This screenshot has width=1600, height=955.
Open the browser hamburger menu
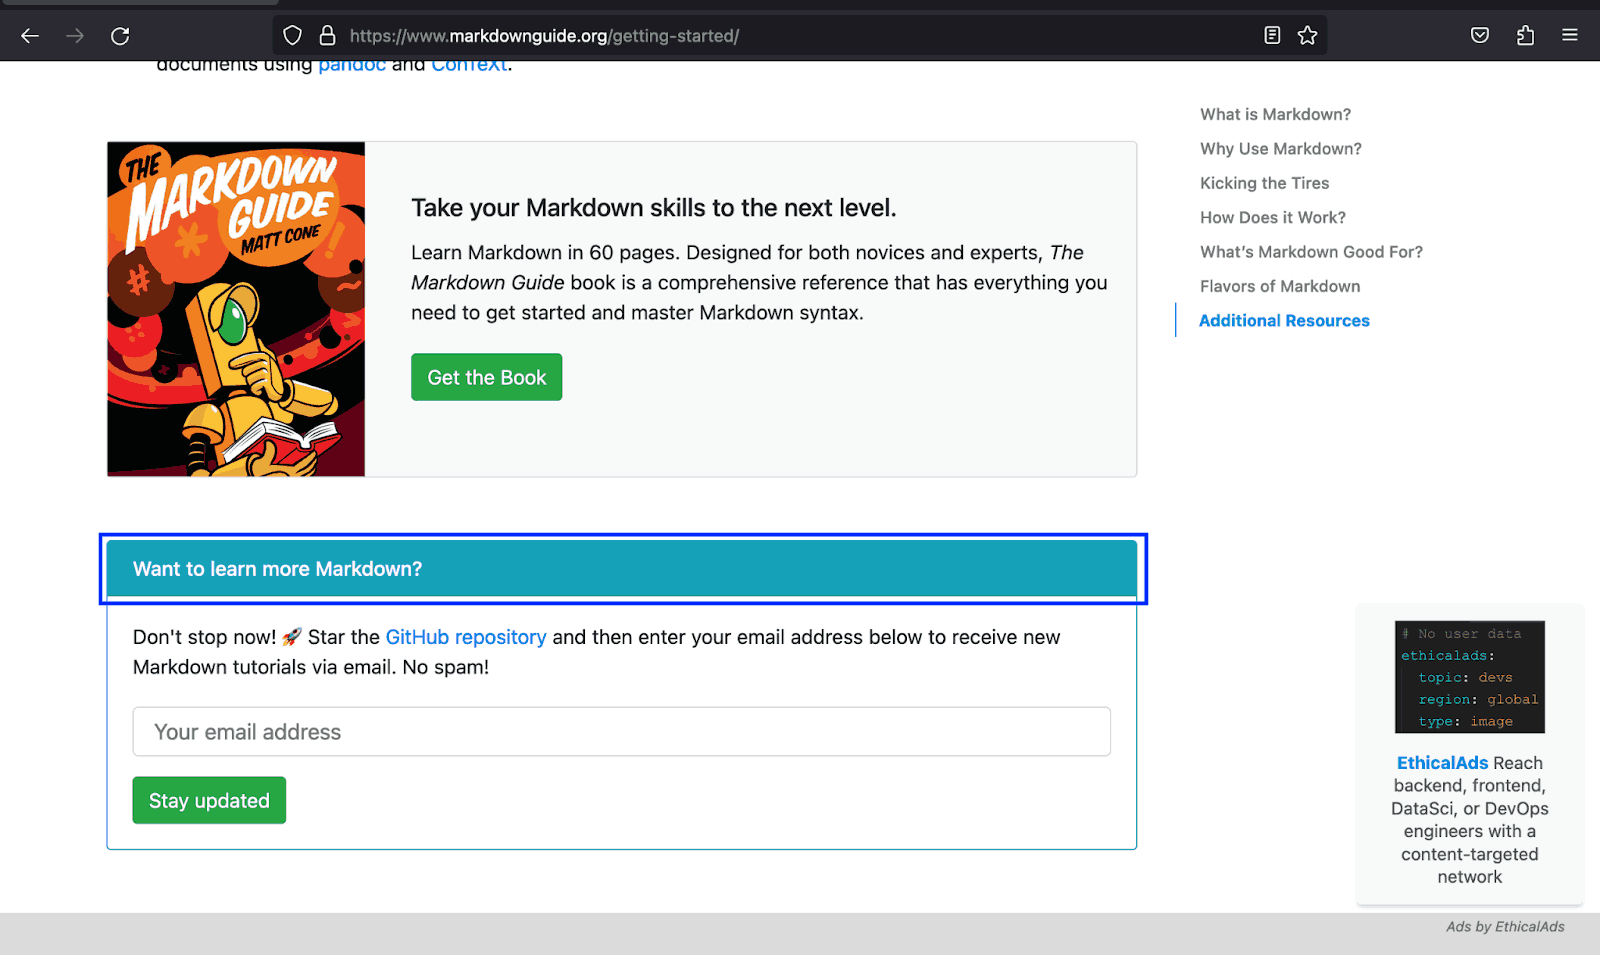[x=1568, y=35]
